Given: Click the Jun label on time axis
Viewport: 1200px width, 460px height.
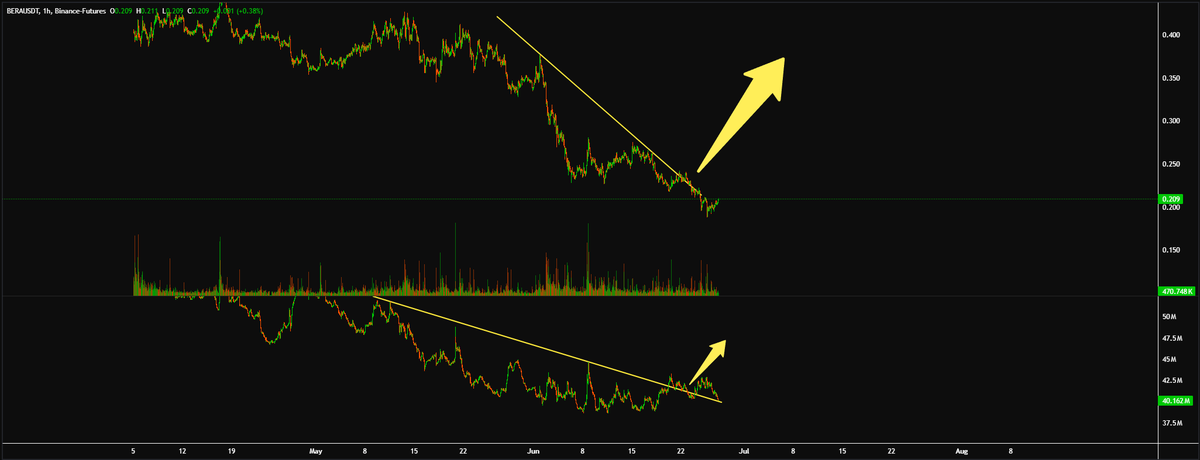Looking at the screenshot, I should 531,450.
